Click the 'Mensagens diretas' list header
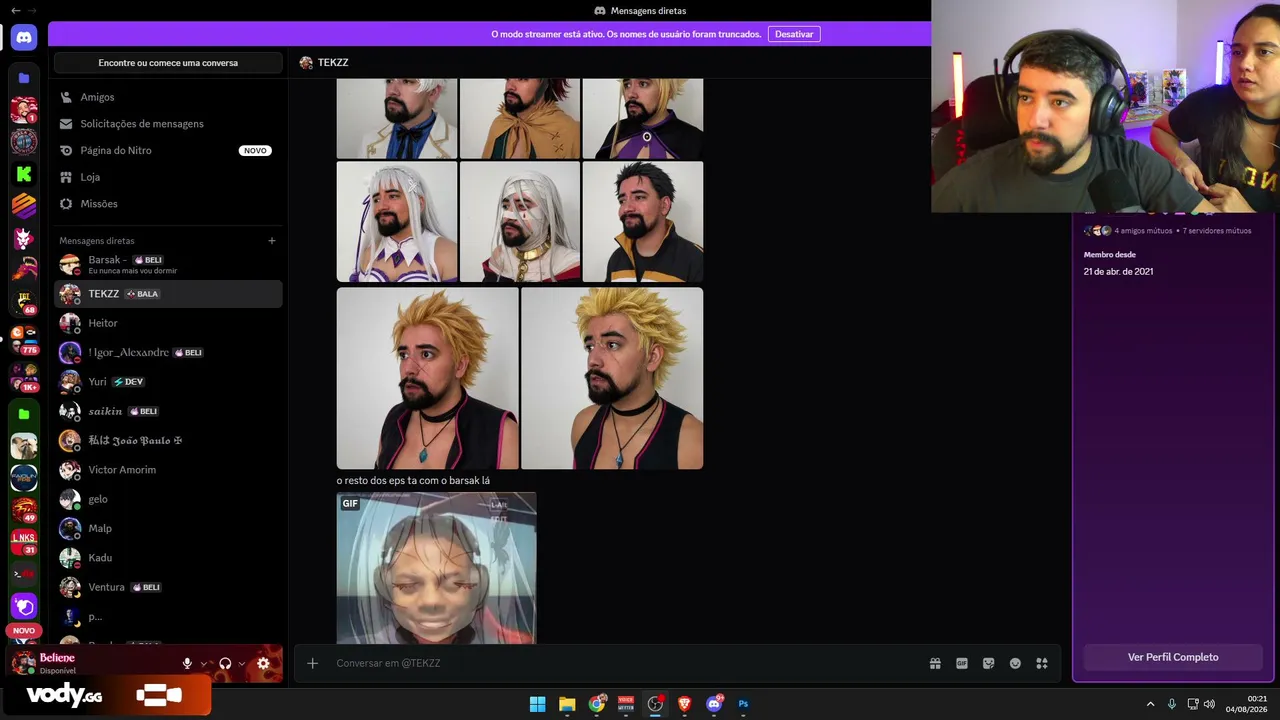 (x=97, y=241)
